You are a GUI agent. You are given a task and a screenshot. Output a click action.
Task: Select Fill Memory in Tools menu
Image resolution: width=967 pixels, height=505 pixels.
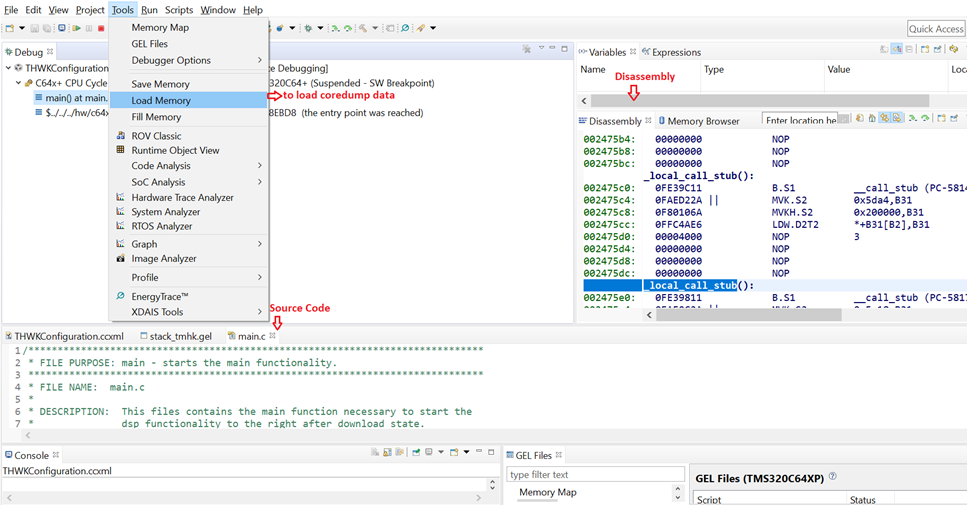(188, 117)
